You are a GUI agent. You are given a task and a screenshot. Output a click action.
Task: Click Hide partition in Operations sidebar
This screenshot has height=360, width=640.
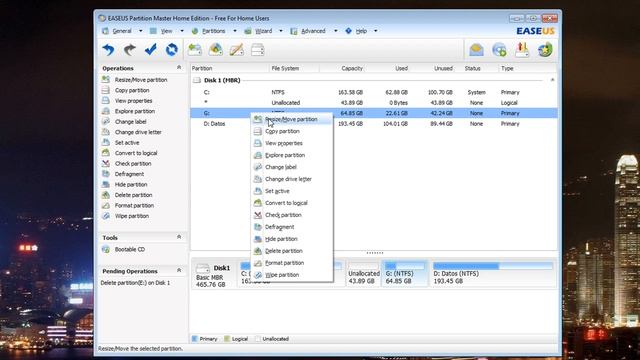[x=131, y=184]
